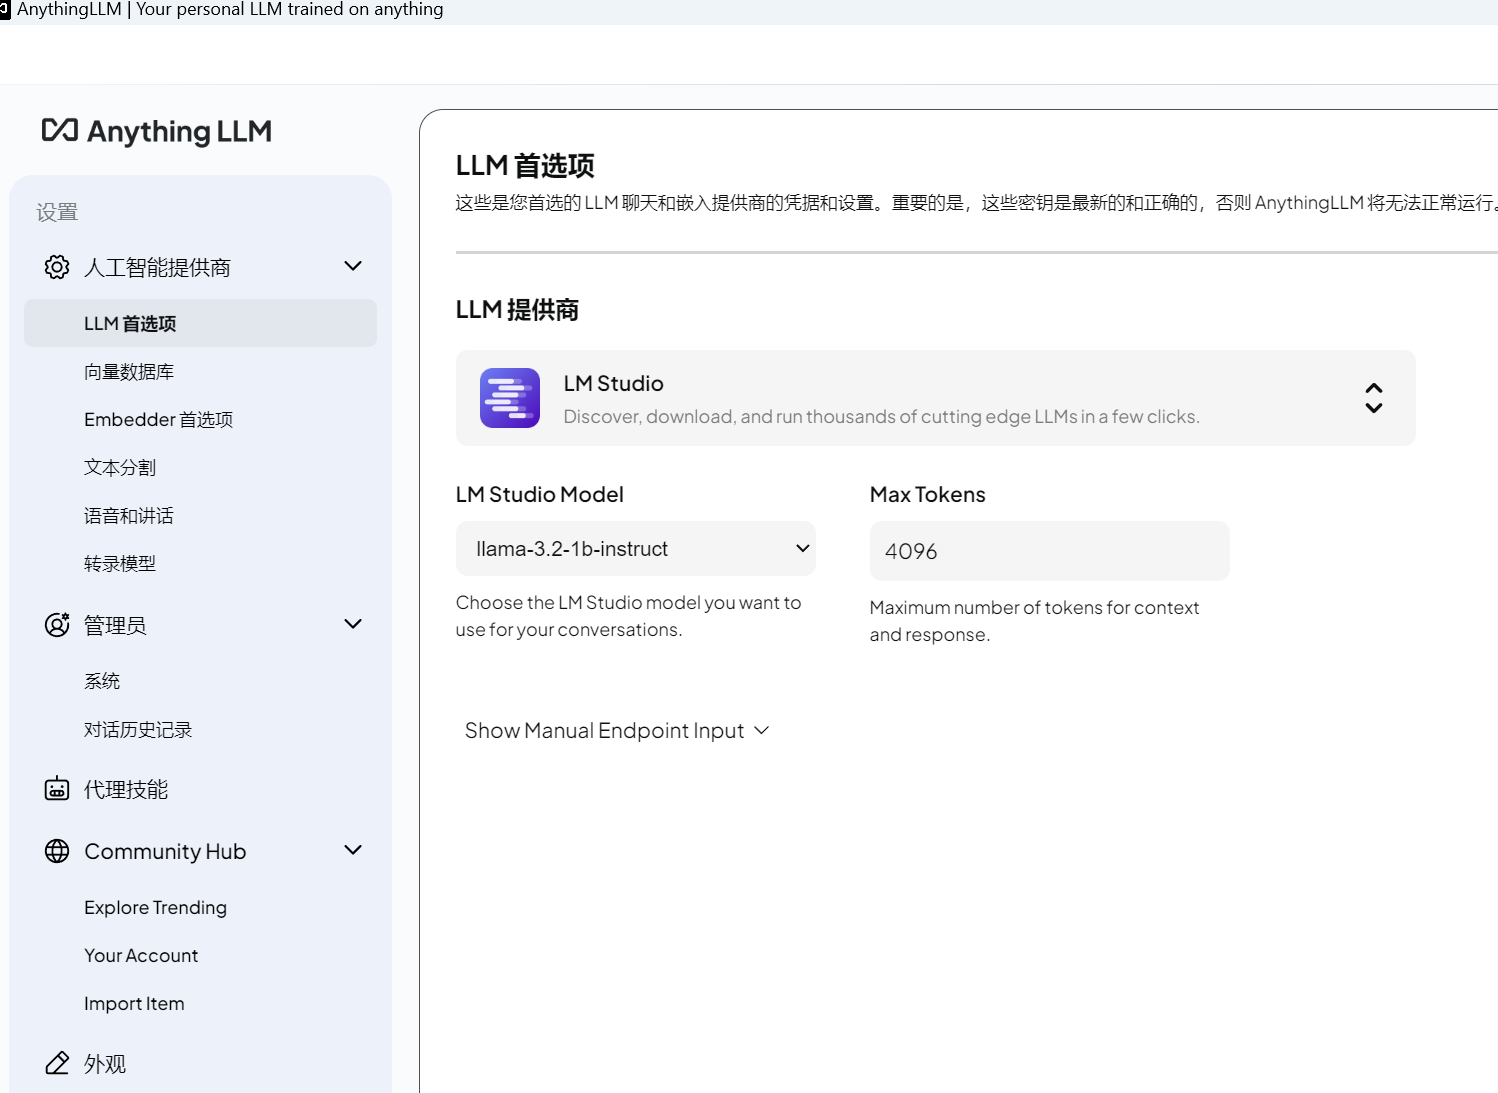The height and width of the screenshot is (1093, 1498).
Task: Open the LM Studio Model dropdown
Action: click(x=636, y=549)
